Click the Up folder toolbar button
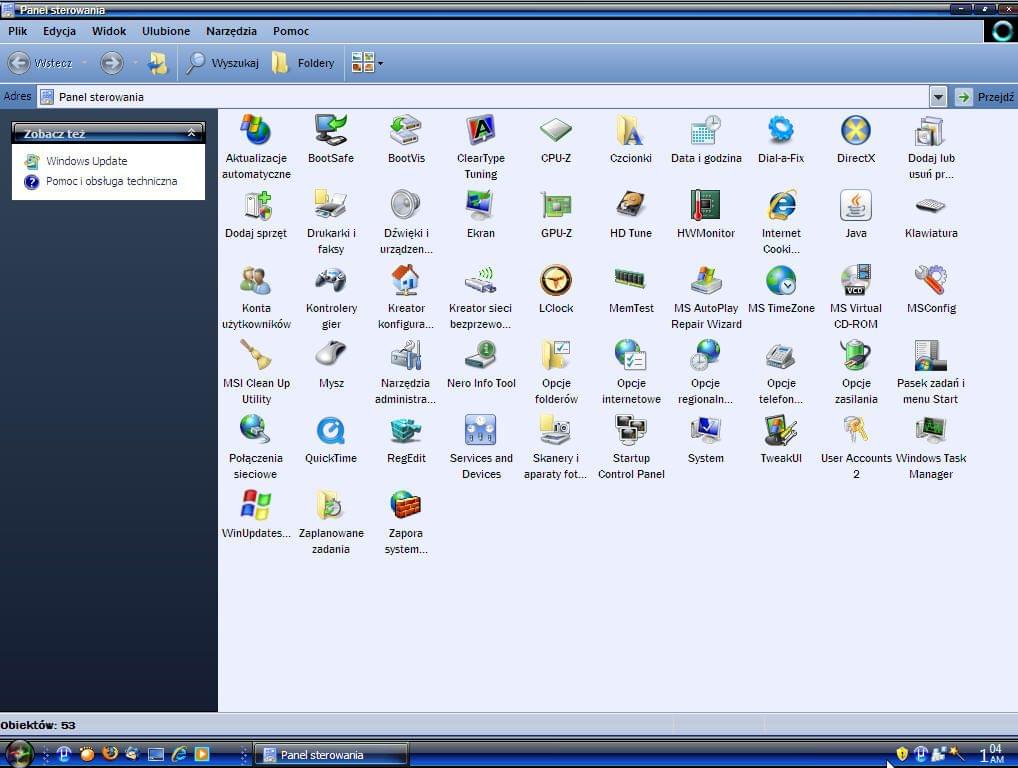This screenshot has width=1018, height=768. click(x=158, y=63)
